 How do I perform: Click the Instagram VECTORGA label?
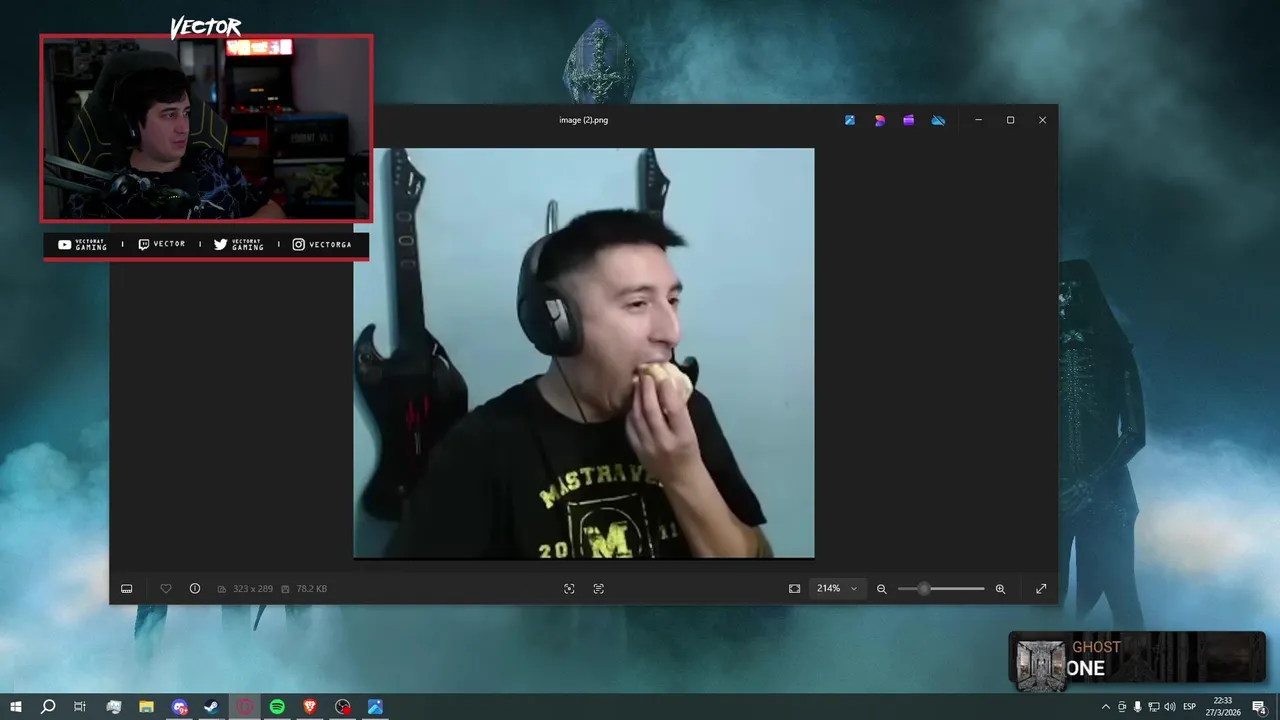pos(322,245)
